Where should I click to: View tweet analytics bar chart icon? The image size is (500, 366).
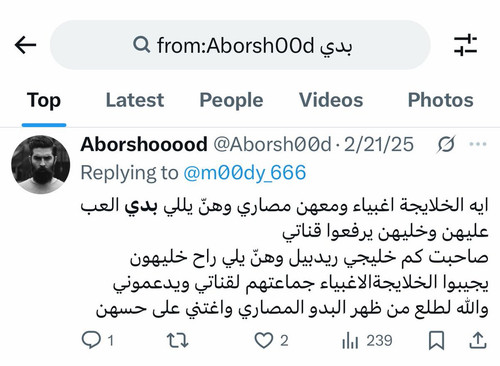350,341
